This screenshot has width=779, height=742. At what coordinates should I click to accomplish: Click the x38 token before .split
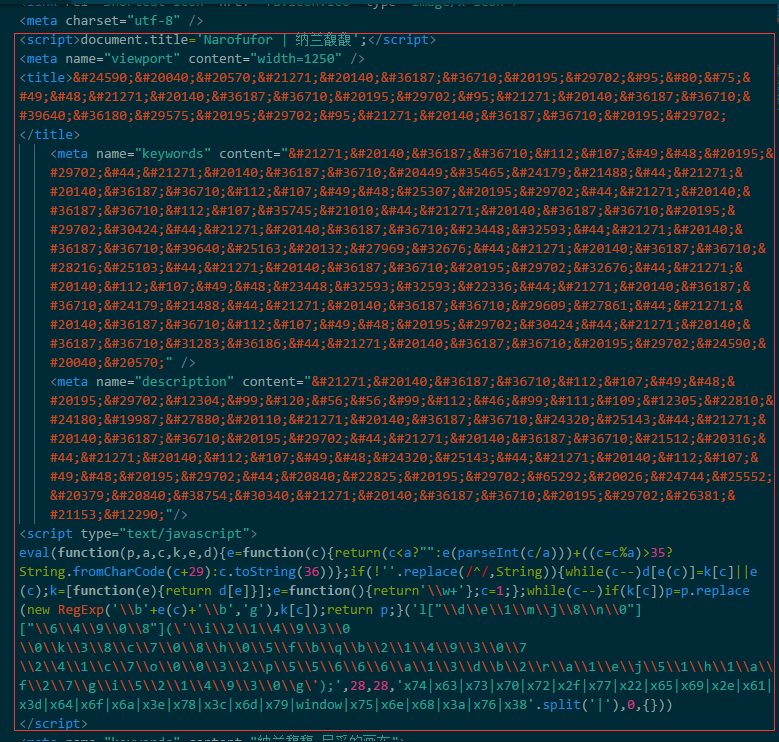pyautogui.click(x=515, y=705)
